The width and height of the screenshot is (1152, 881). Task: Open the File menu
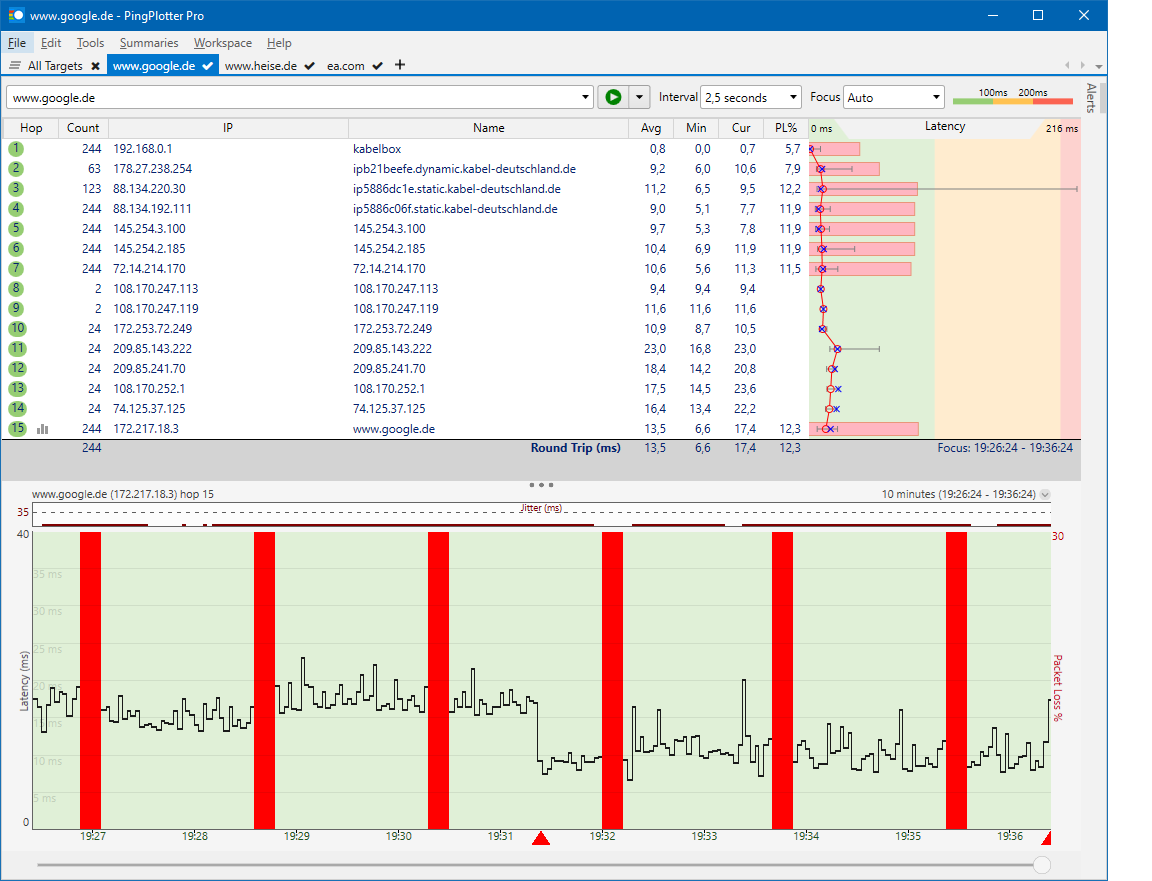(17, 43)
